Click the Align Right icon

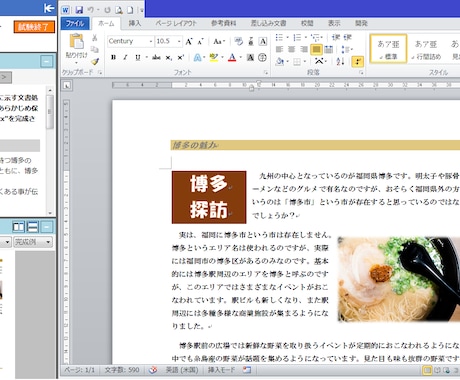click(304, 49)
